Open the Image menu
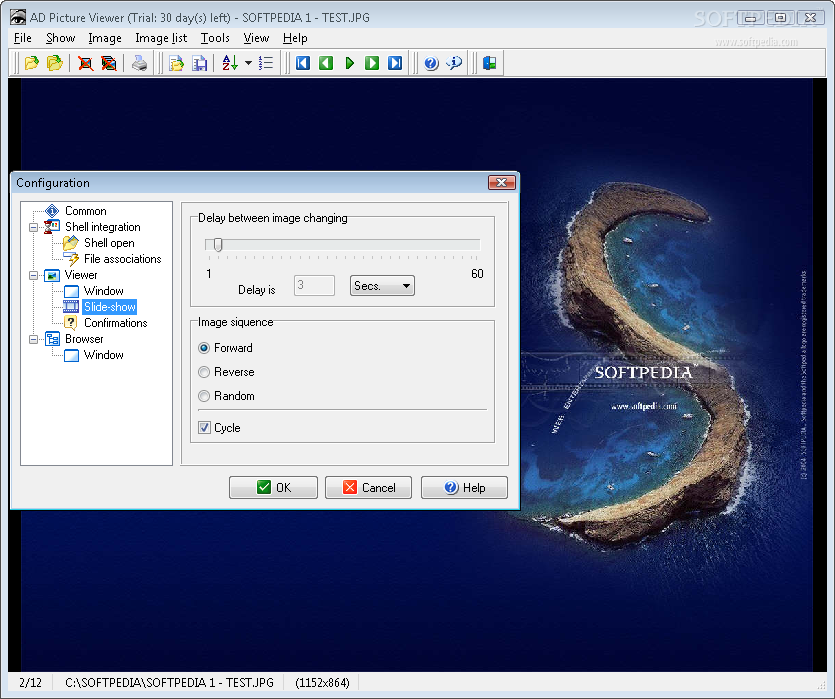Image resolution: width=835 pixels, height=699 pixels. [x=105, y=38]
